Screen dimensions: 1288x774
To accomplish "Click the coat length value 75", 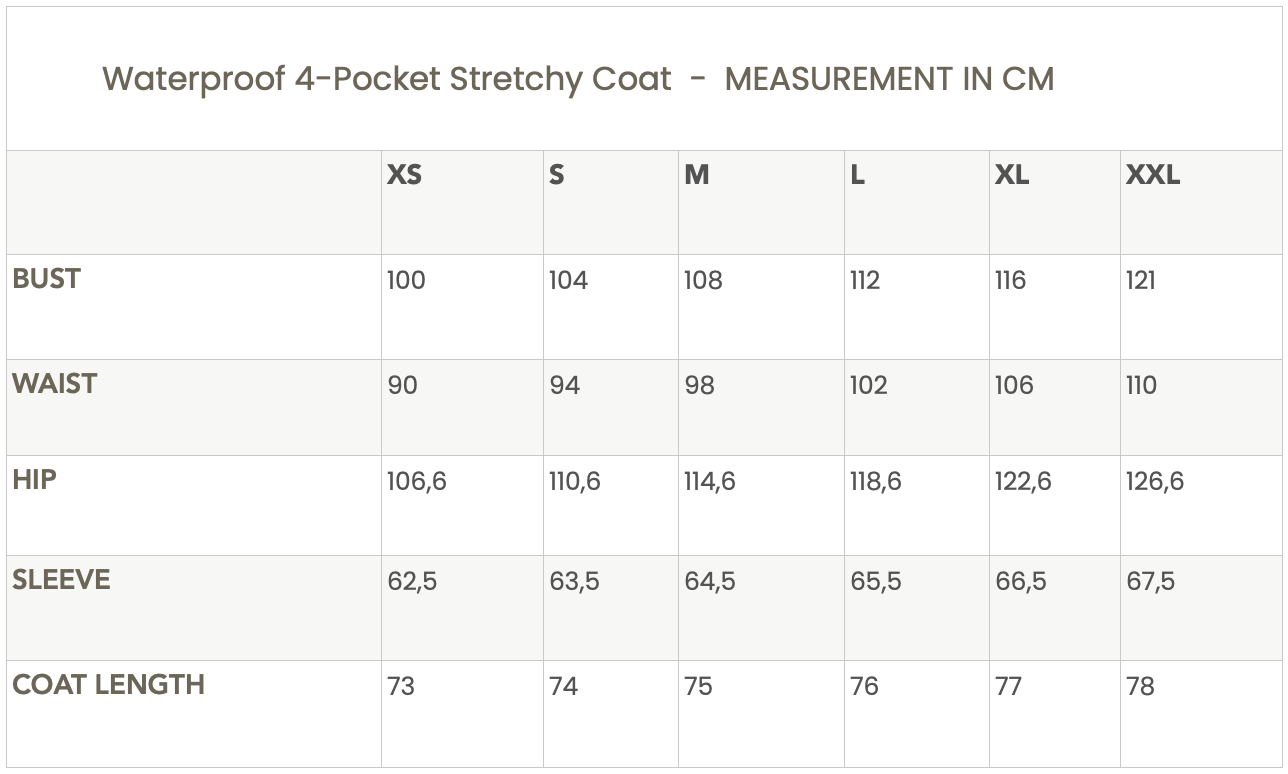I will click(x=698, y=687).
